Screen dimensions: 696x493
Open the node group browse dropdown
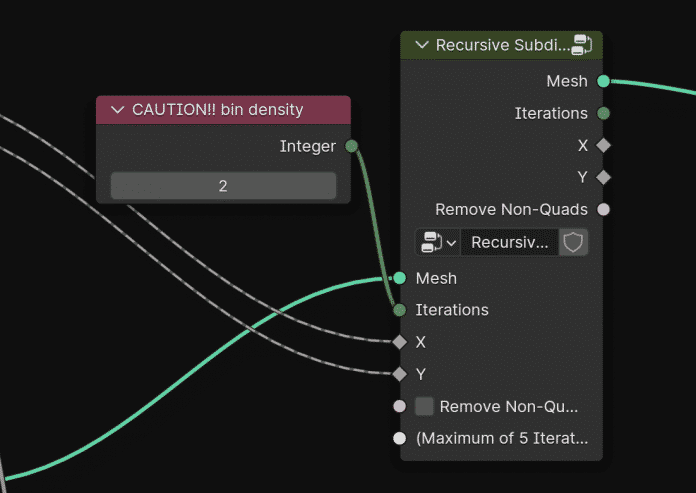pos(438,242)
